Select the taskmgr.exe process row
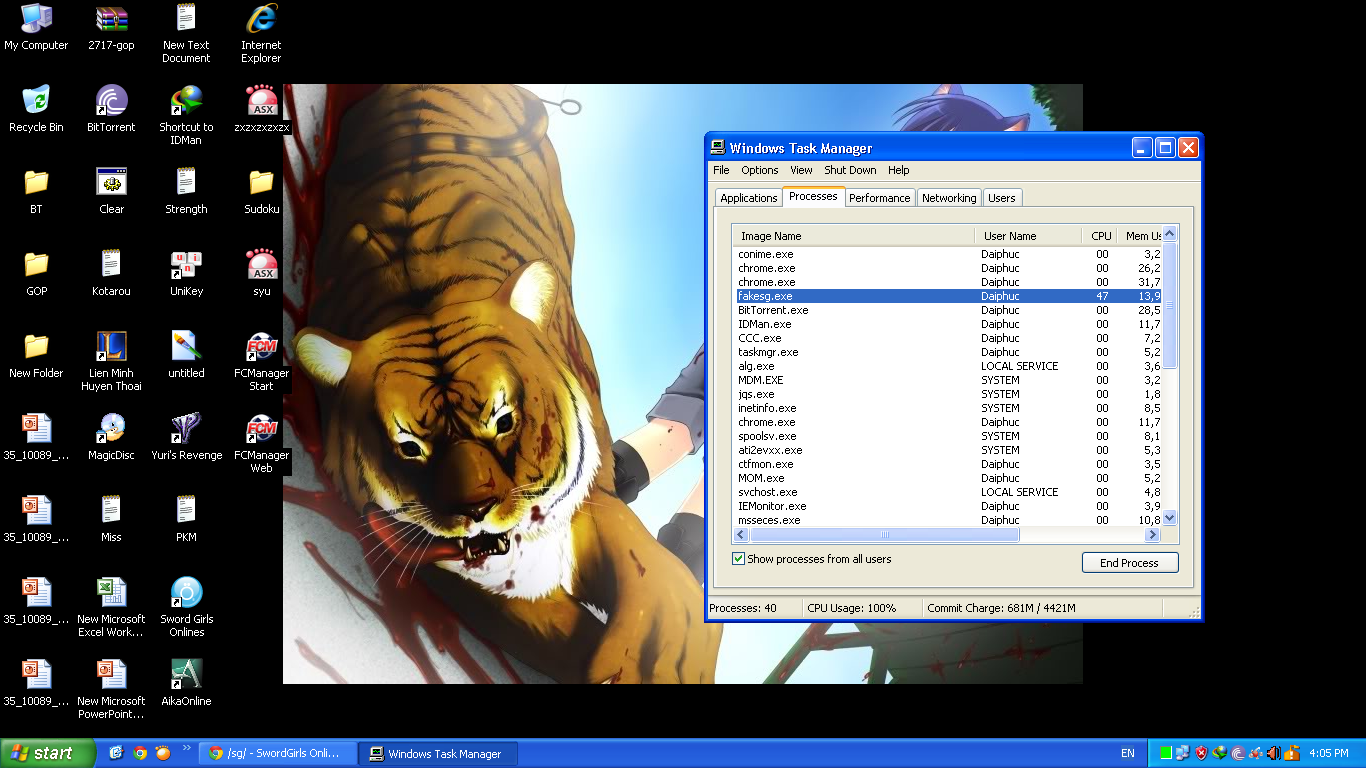Screen dimensions: 1366x768 click(x=947, y=352)
